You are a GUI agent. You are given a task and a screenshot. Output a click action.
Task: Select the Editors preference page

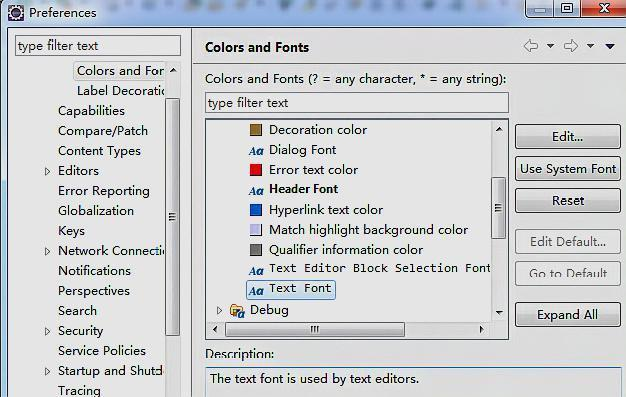click(x=78, y=171)
